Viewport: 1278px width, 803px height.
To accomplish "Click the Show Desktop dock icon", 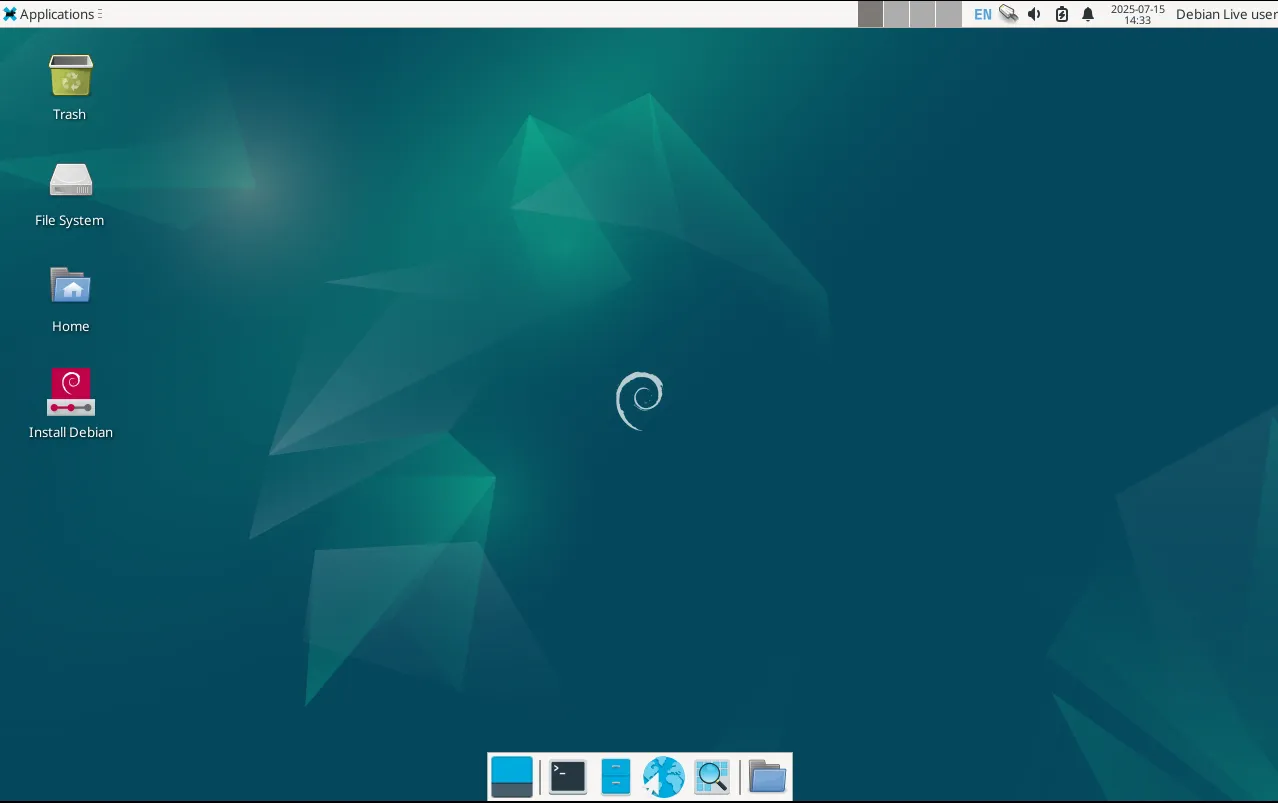I will 512,777.
